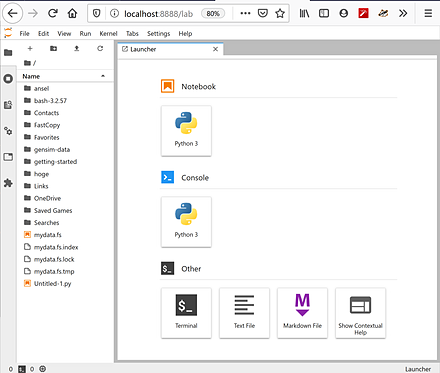Open the Open Tabs sidebar icon
Viewport: 440px width, 373px height.
pos(8,157)
